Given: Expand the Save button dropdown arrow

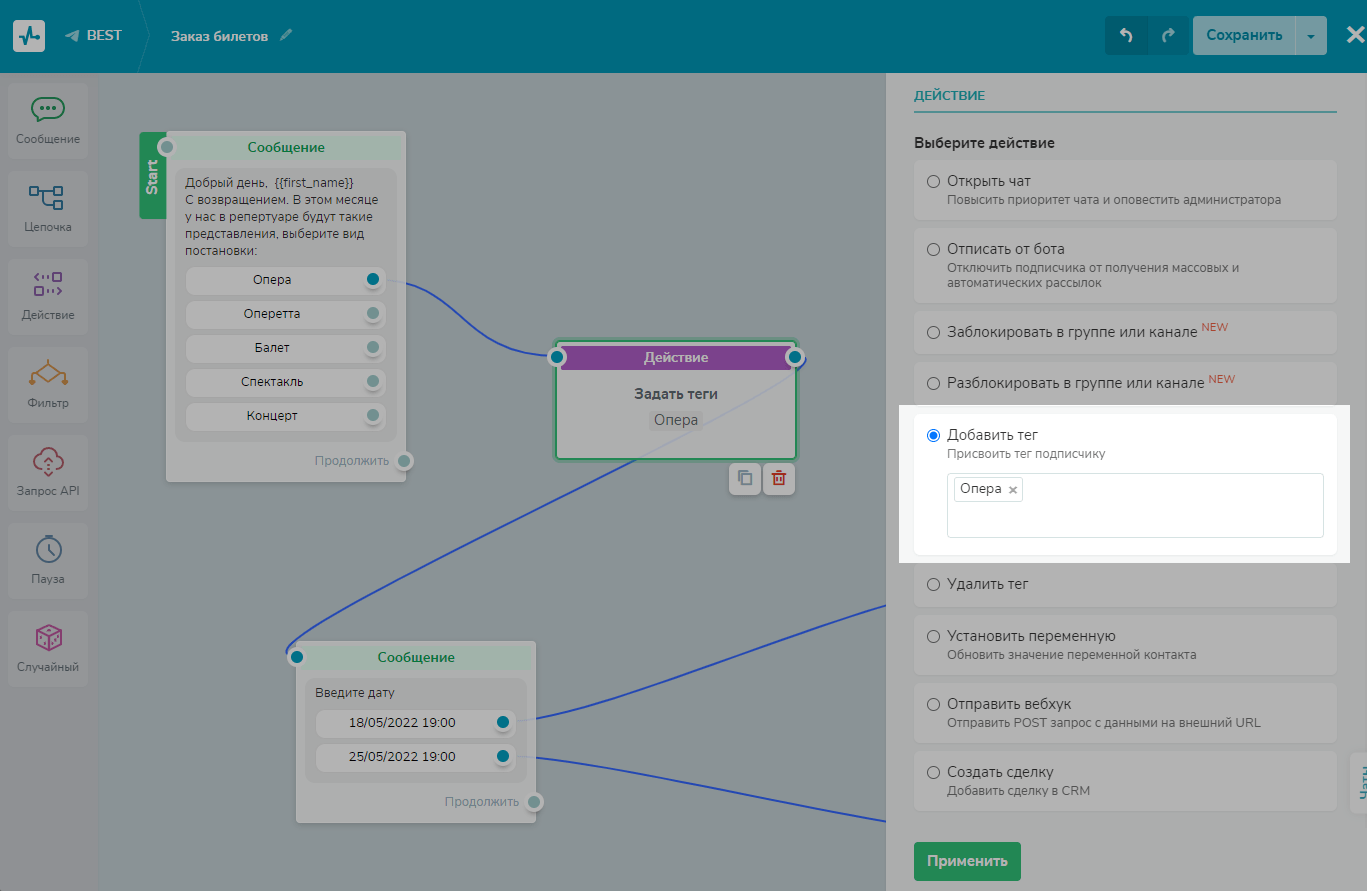Looking at the screenshot, I should click(1310, 36).
